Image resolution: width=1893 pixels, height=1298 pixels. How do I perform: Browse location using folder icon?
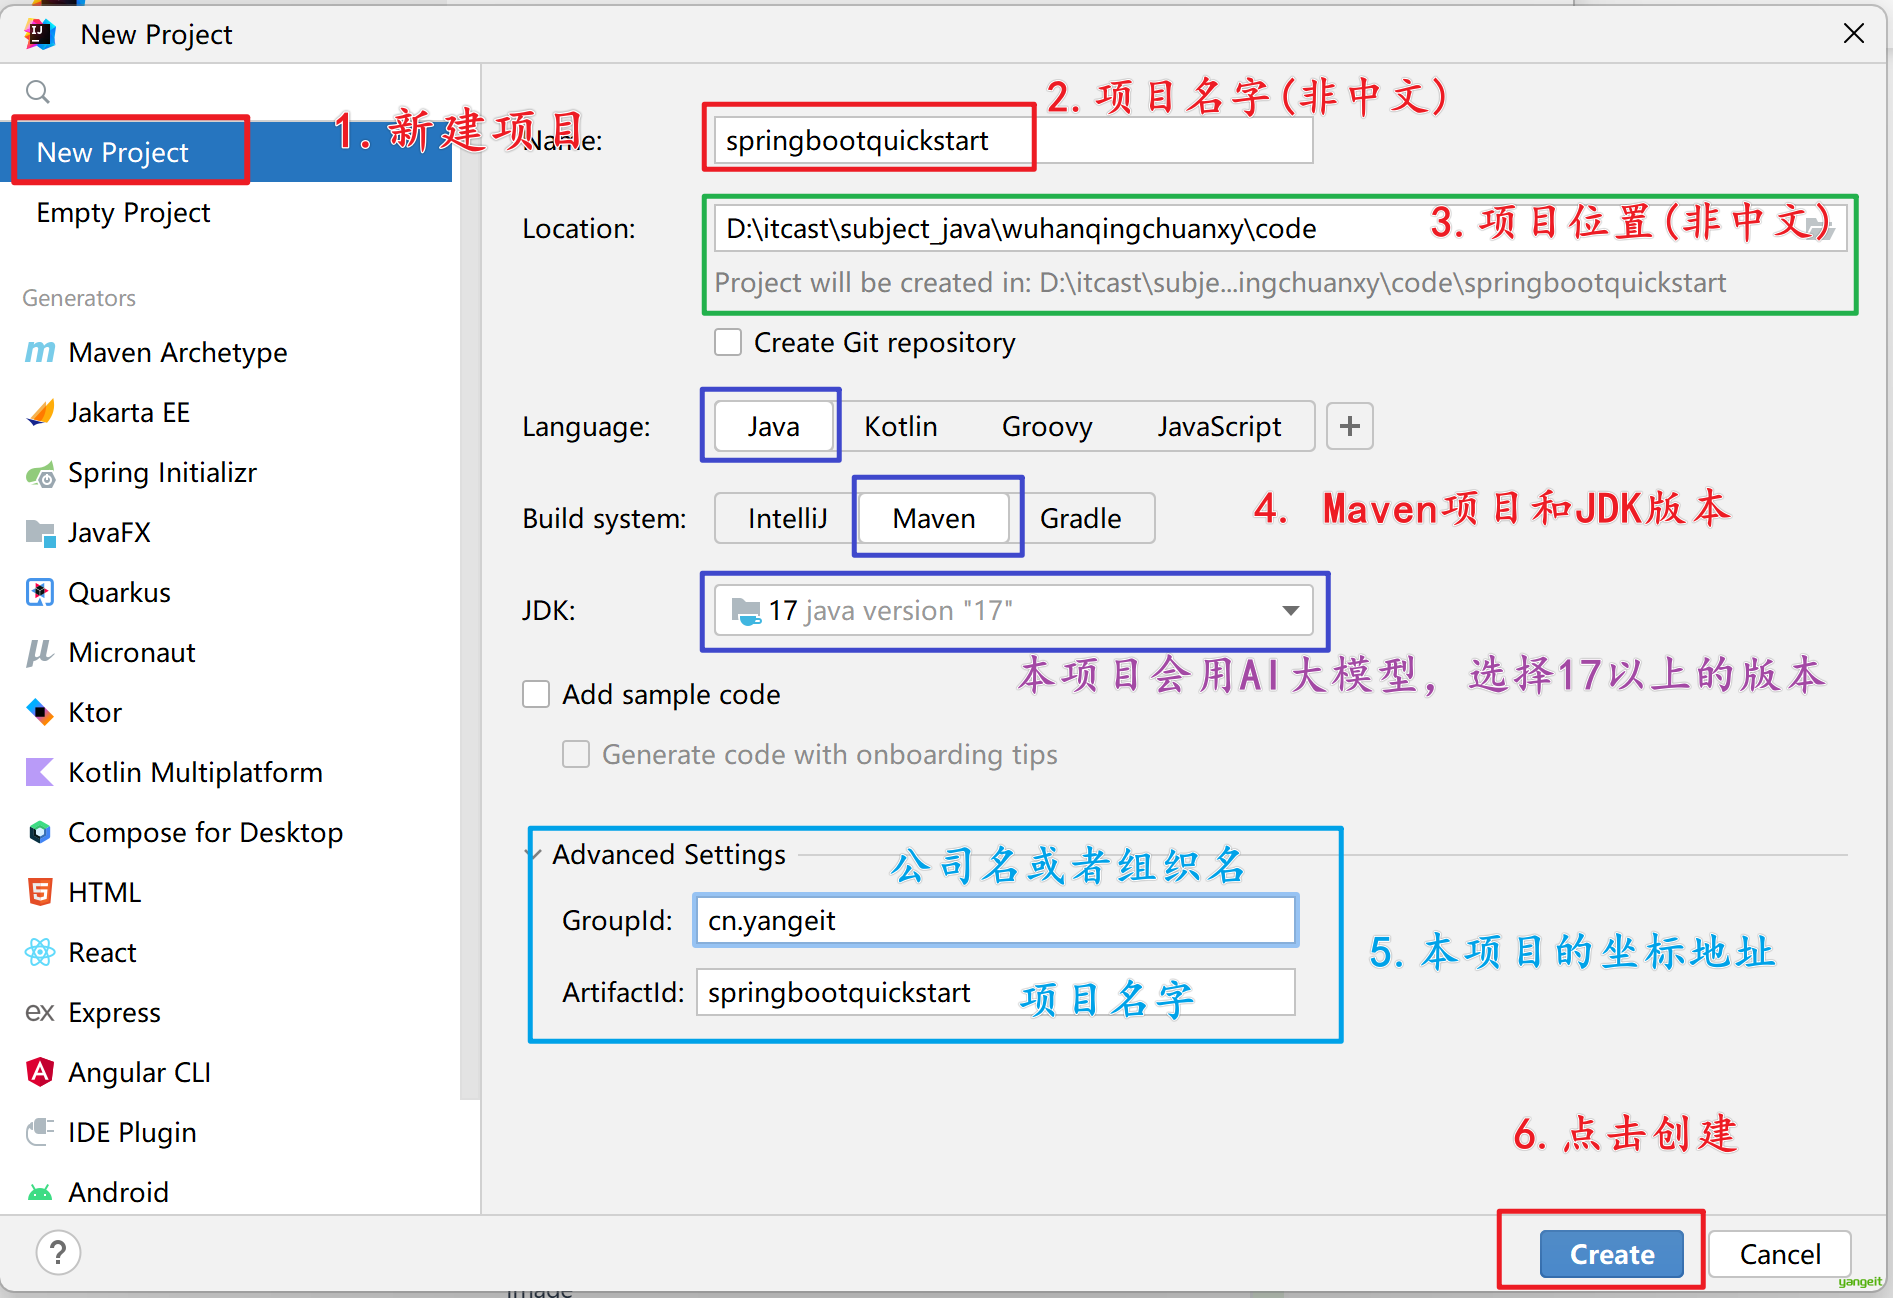pyautogui.click(x=1820, y=229)
